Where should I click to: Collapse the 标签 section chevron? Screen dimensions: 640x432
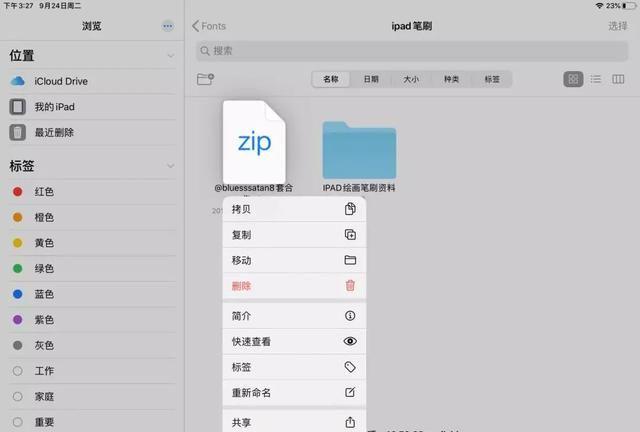click(x=171, y=166)
